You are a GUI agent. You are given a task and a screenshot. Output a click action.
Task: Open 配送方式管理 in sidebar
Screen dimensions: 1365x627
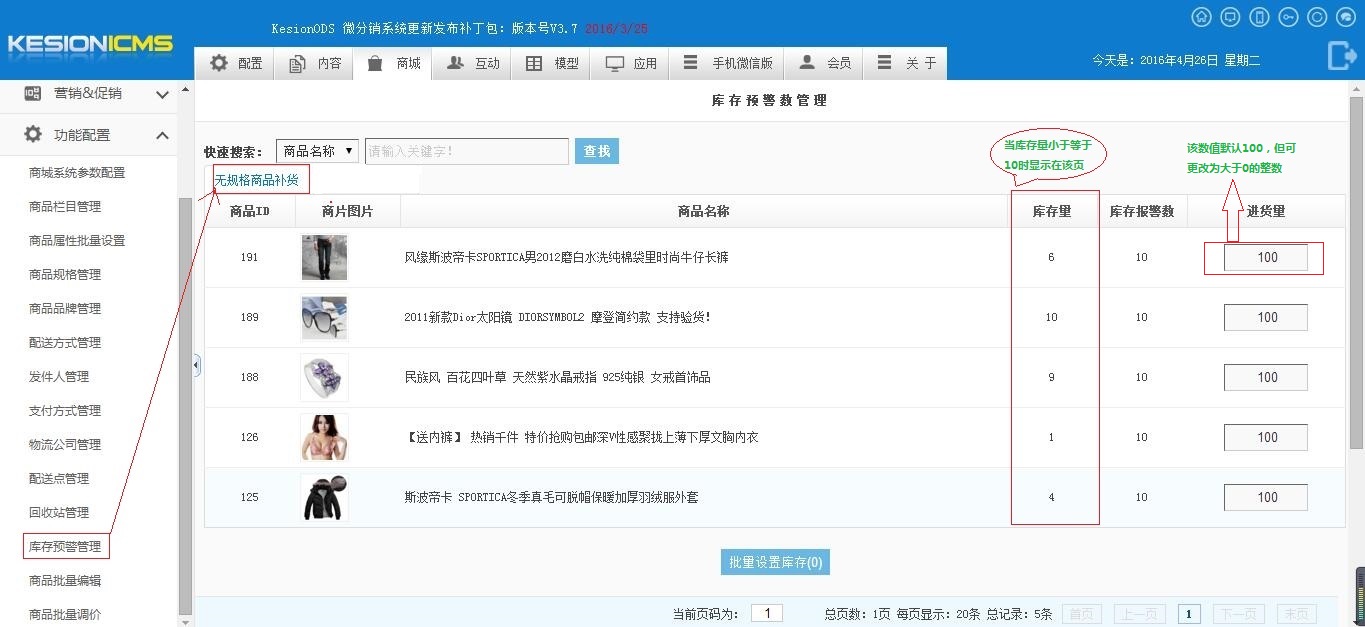click(65, 342)
